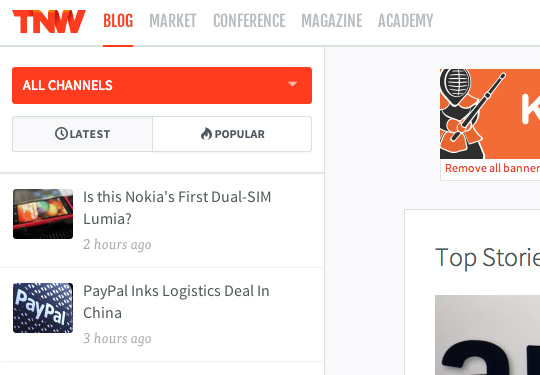Expand the All Channels dropdown
Screen dimensions: 540x375
tap(162, 85)
